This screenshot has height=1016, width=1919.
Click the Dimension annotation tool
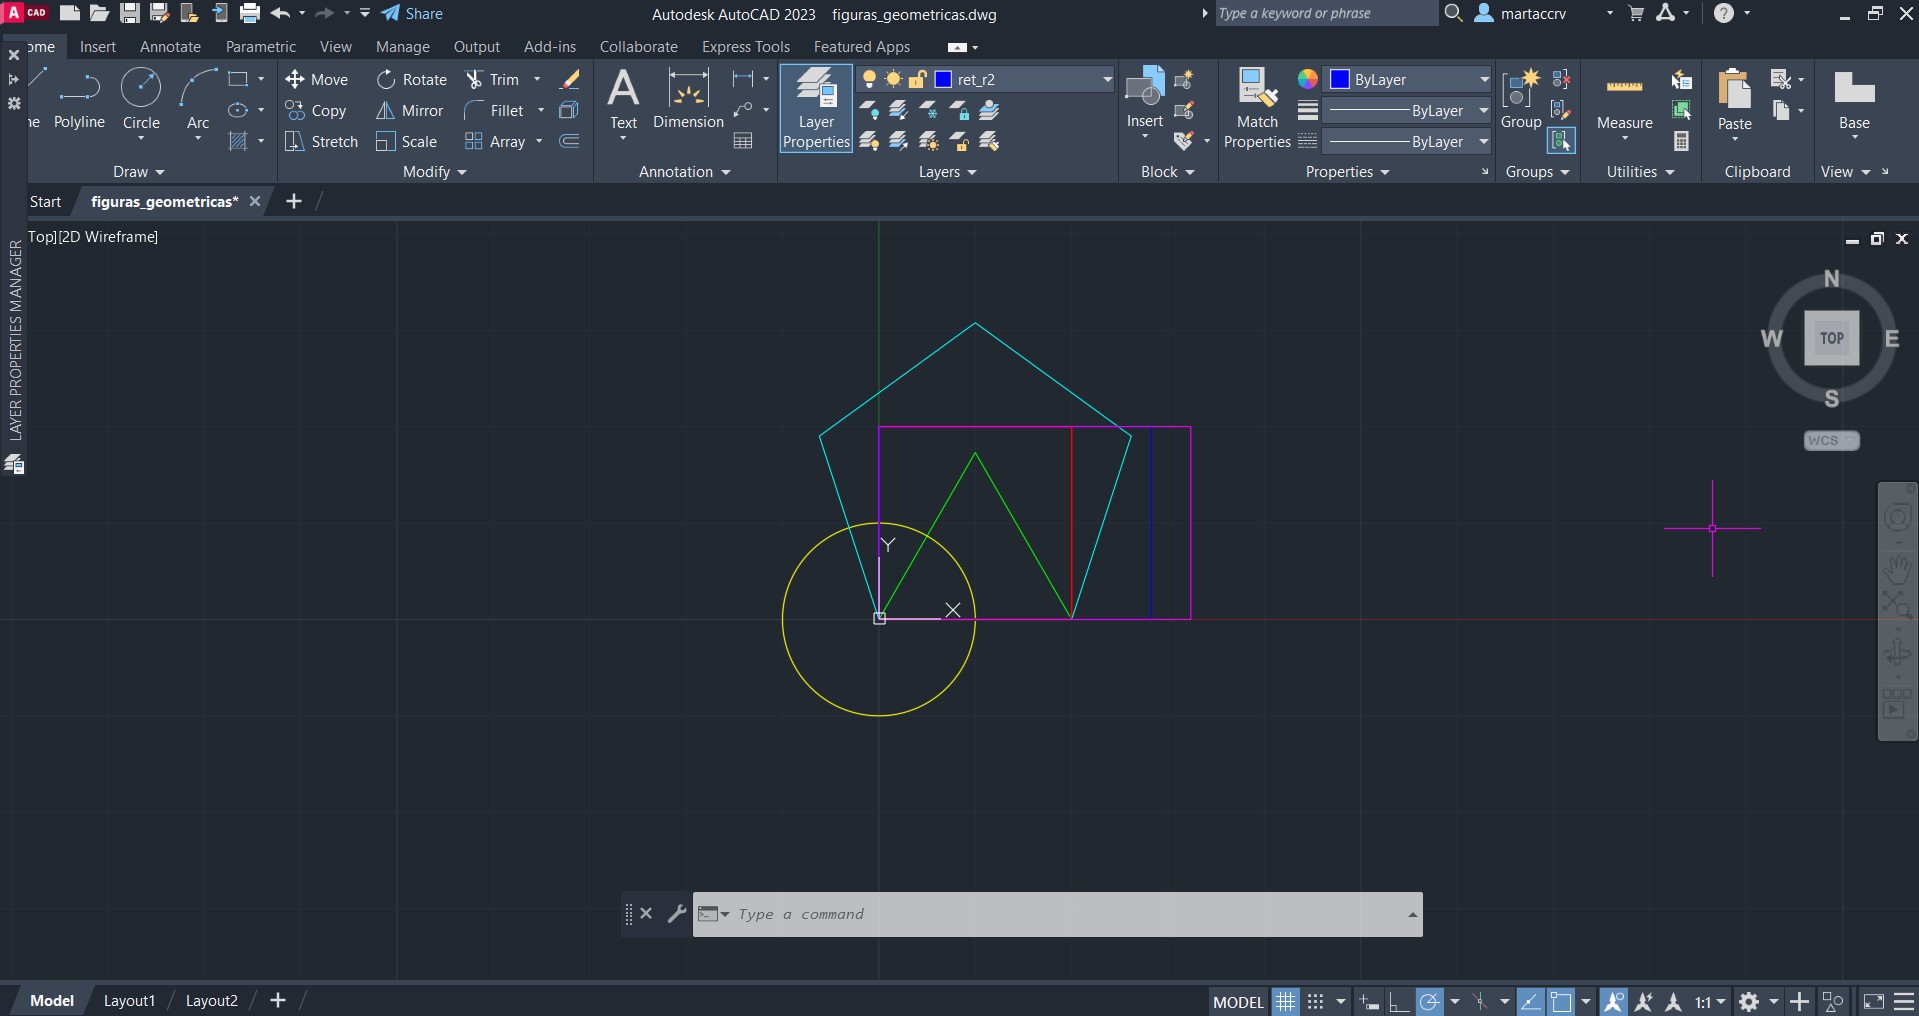(688, 100)
